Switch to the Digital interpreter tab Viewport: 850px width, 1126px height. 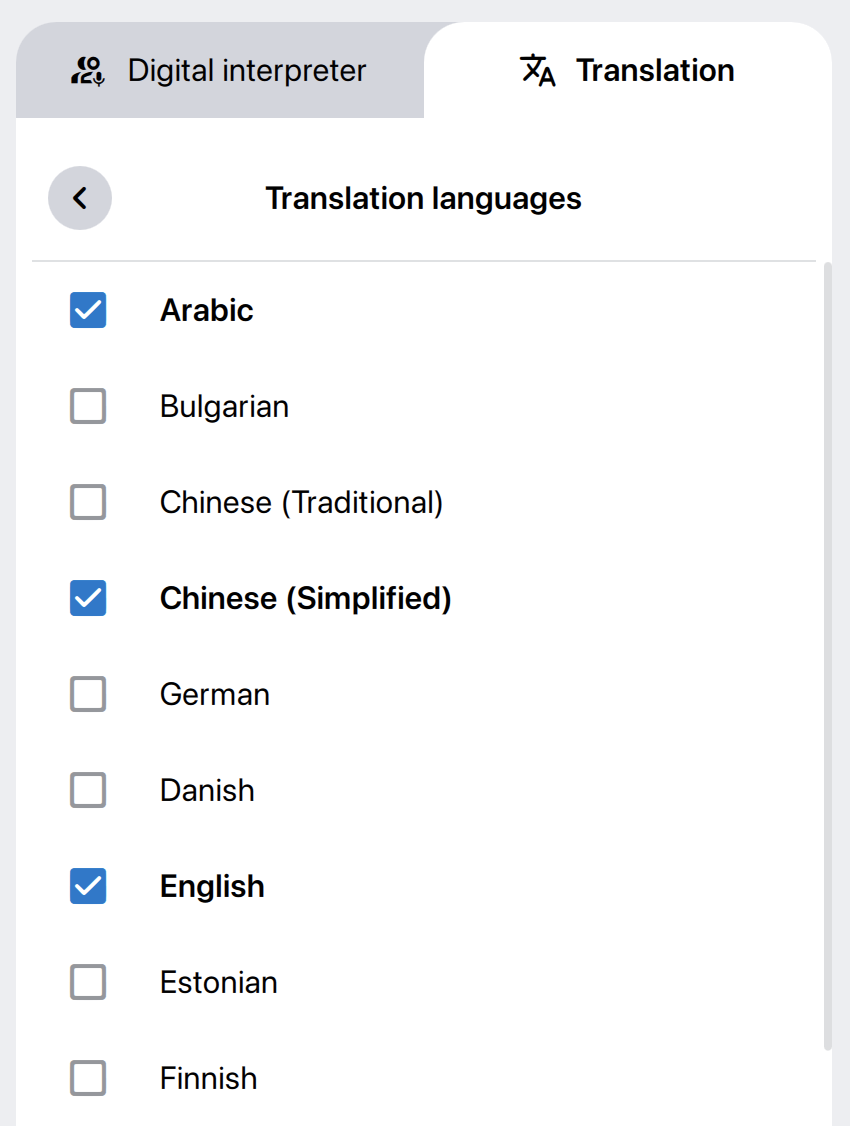[220, 71]
